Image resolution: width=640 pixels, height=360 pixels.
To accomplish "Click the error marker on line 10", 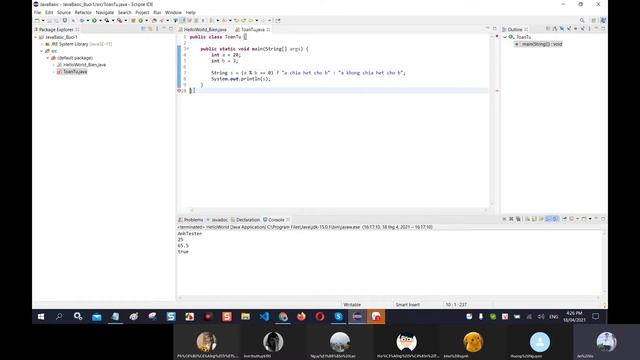I will pyautogui.click(x=179, y=91).
